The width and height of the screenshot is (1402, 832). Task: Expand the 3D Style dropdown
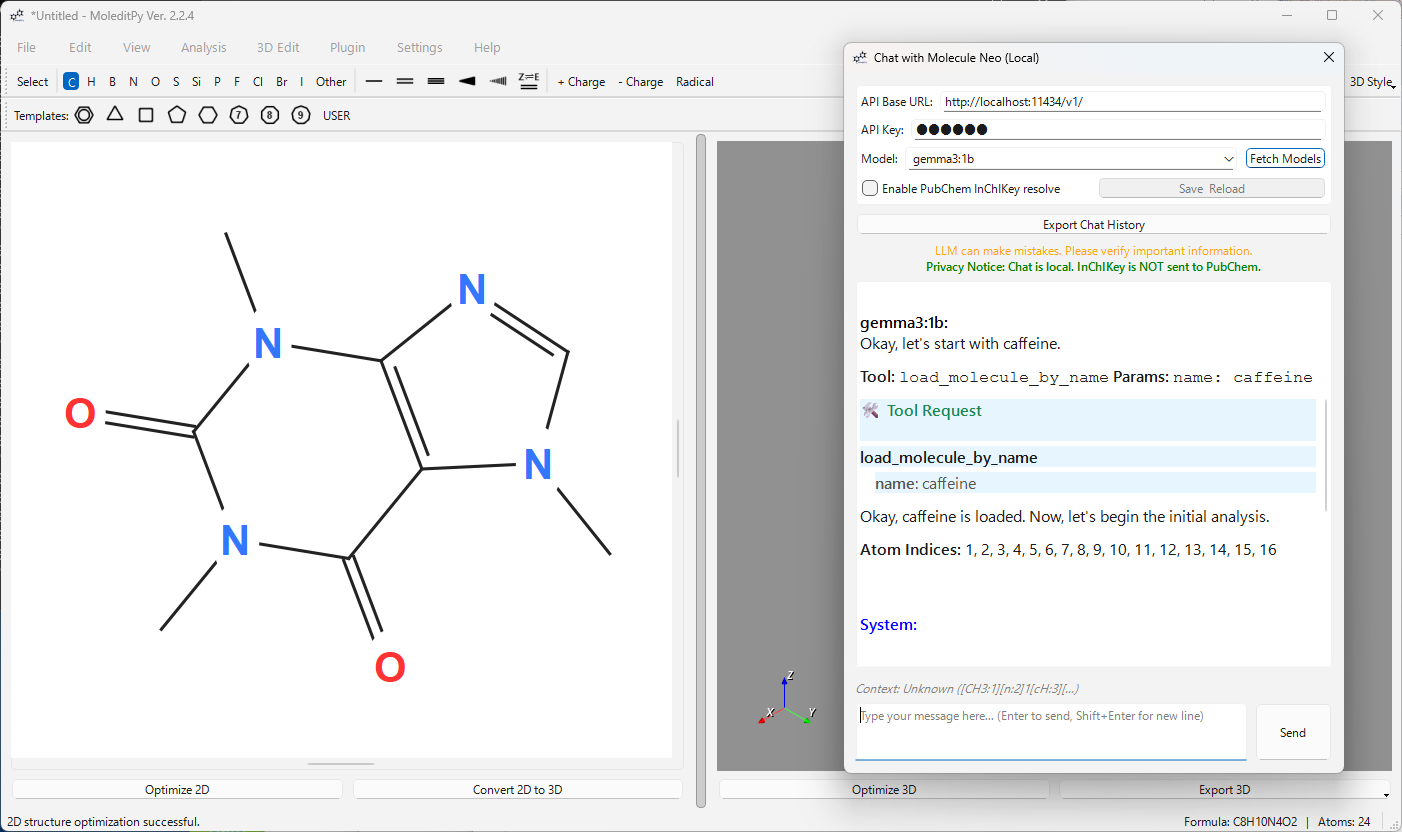pos(1372,82)
